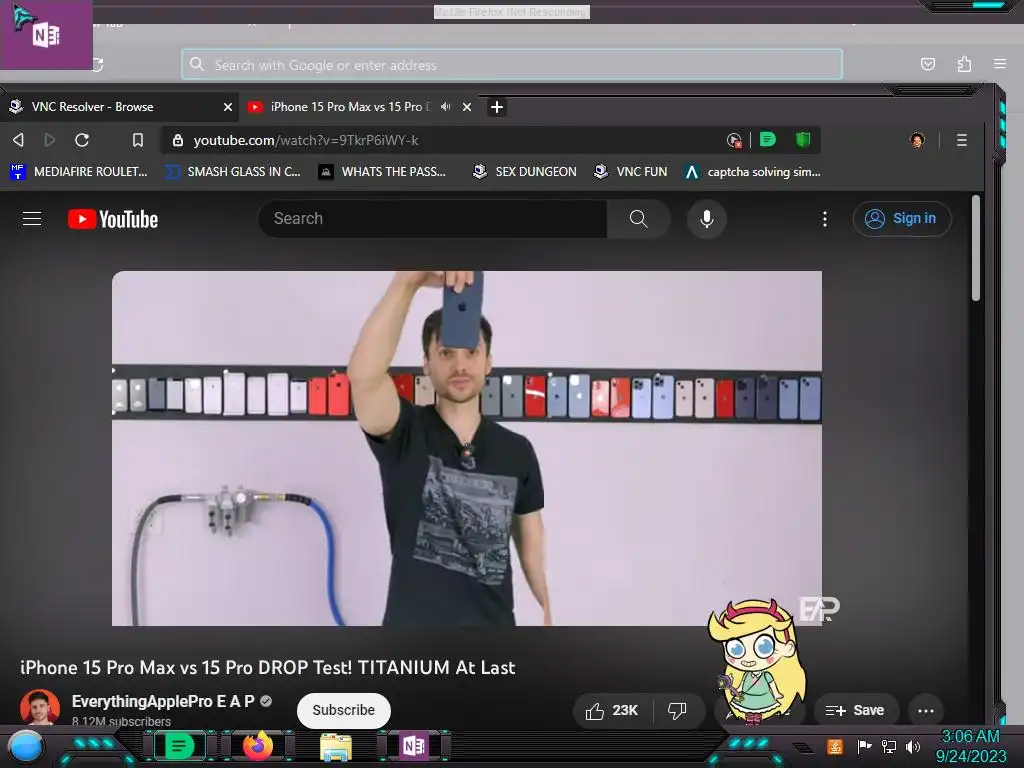Open OneNote from the taskbar
The width and height of the screenshot is (1024, 768).
(x=414, y=746)
